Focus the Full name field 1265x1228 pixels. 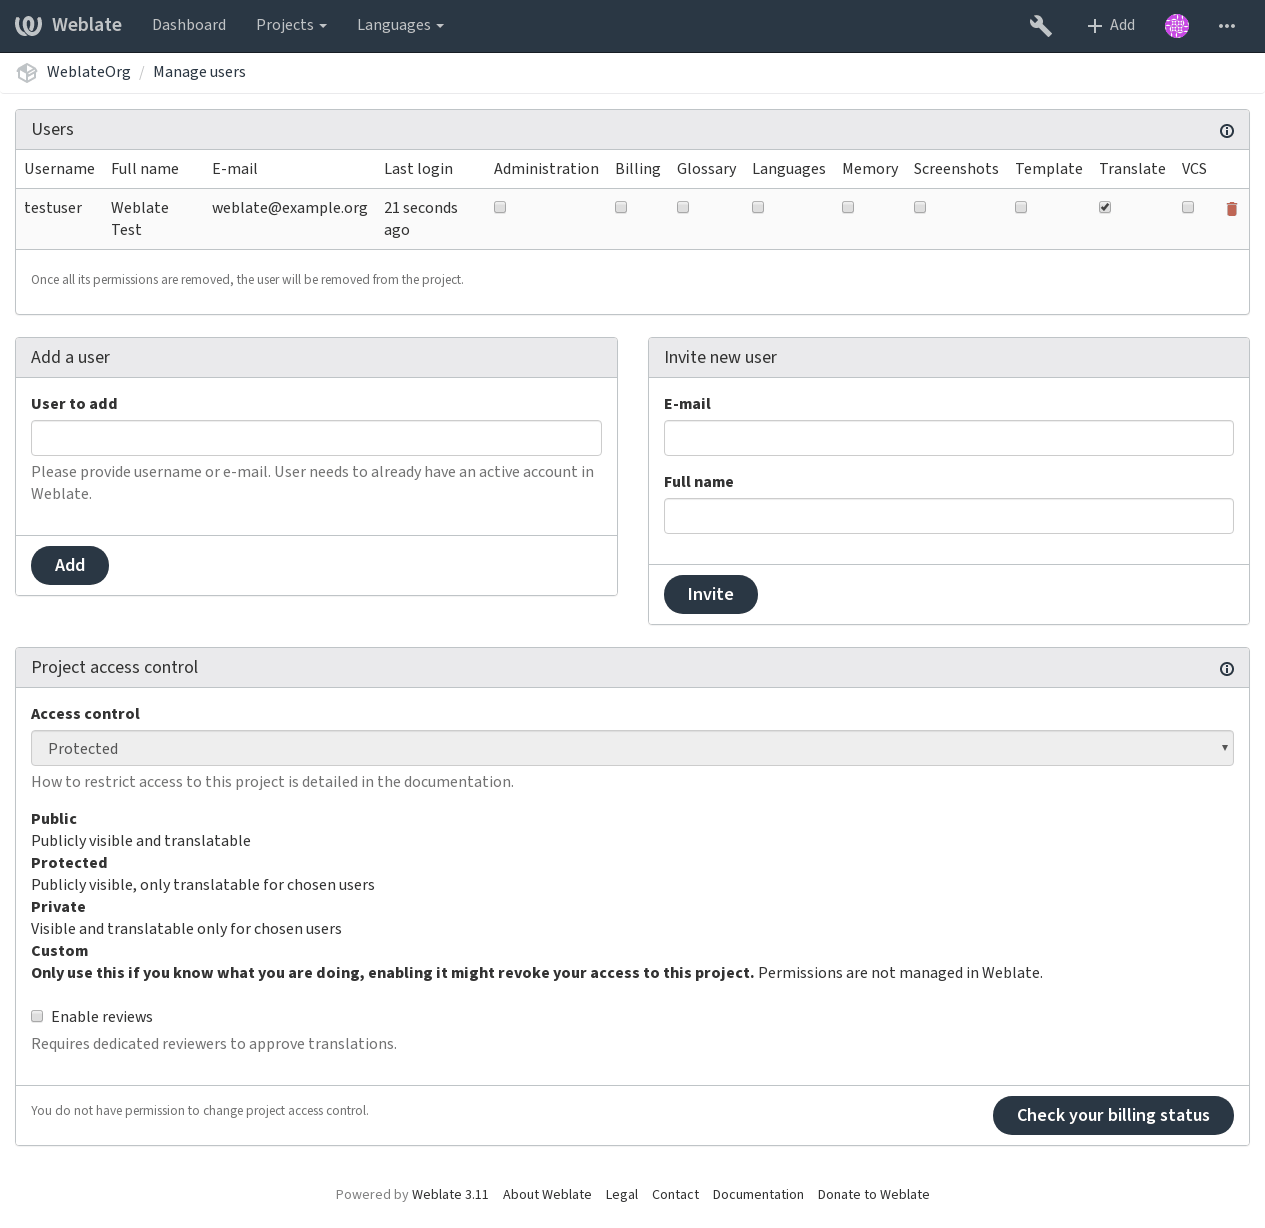[949, 516]
